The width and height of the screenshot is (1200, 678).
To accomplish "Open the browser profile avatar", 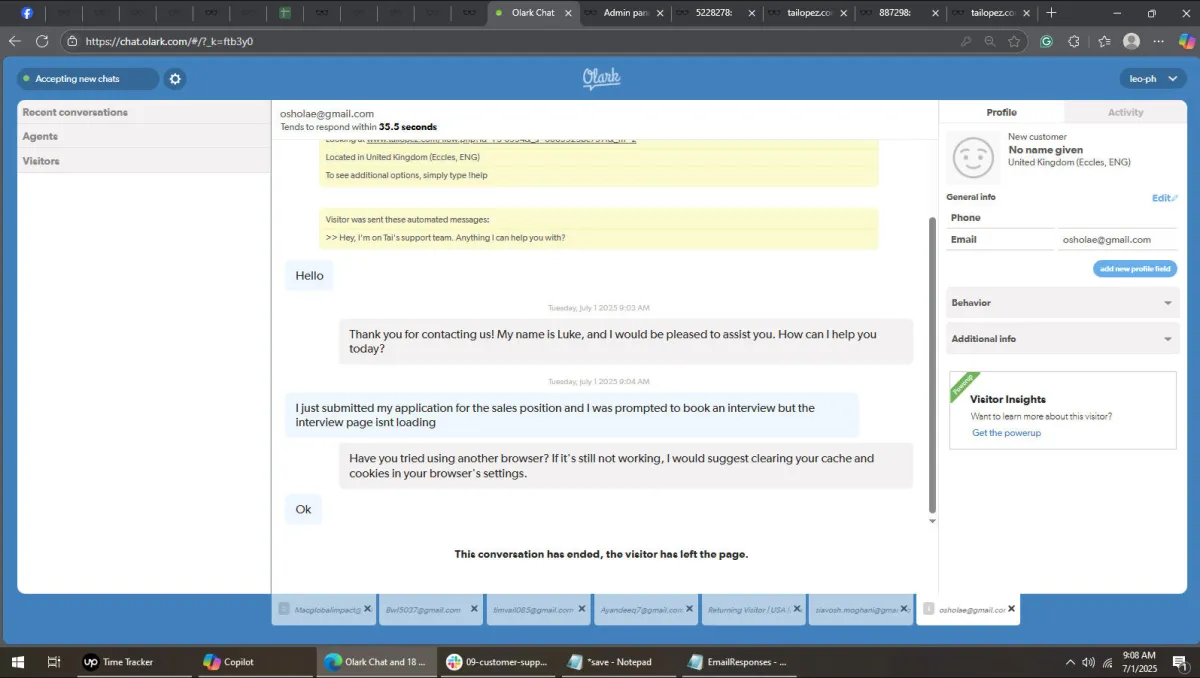I will [1131, 41].
